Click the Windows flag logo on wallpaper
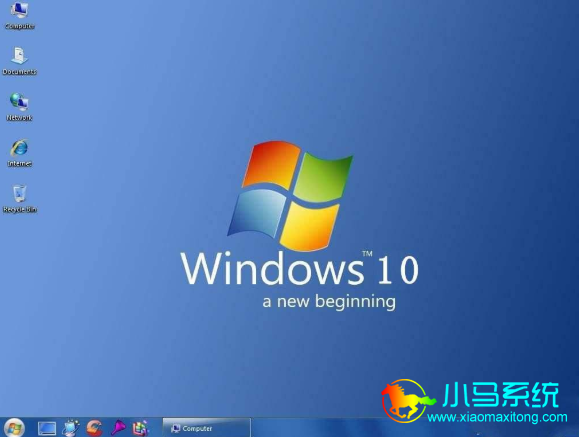 point(290,195)
